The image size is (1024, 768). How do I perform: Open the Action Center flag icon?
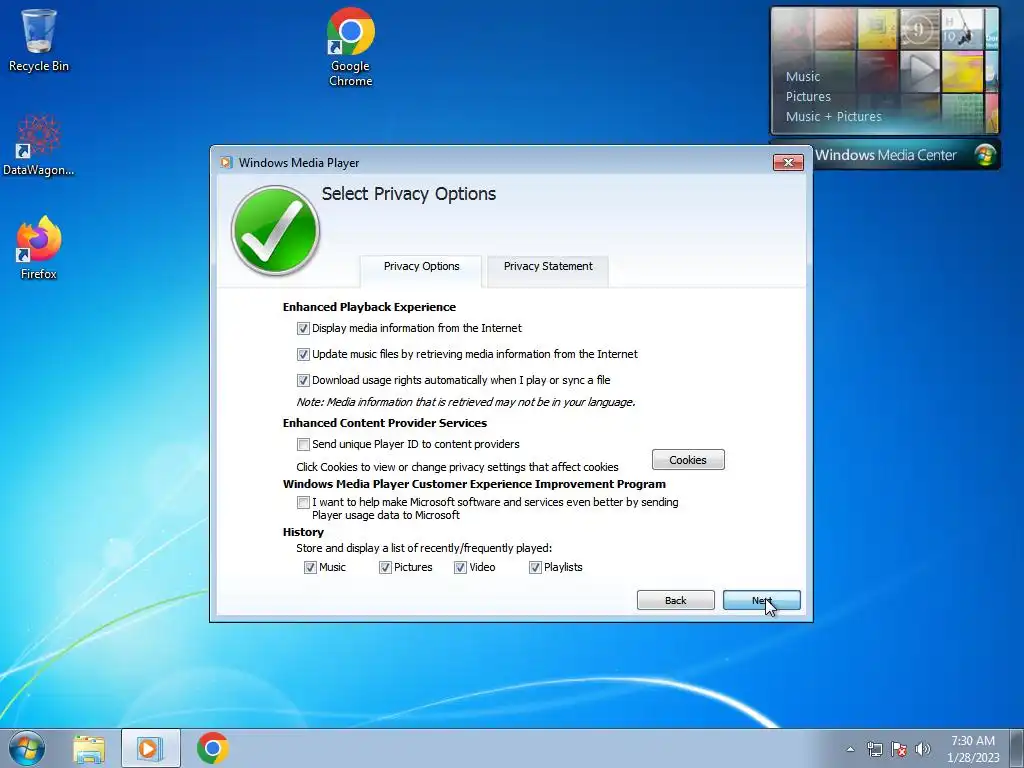coord(899,749)
